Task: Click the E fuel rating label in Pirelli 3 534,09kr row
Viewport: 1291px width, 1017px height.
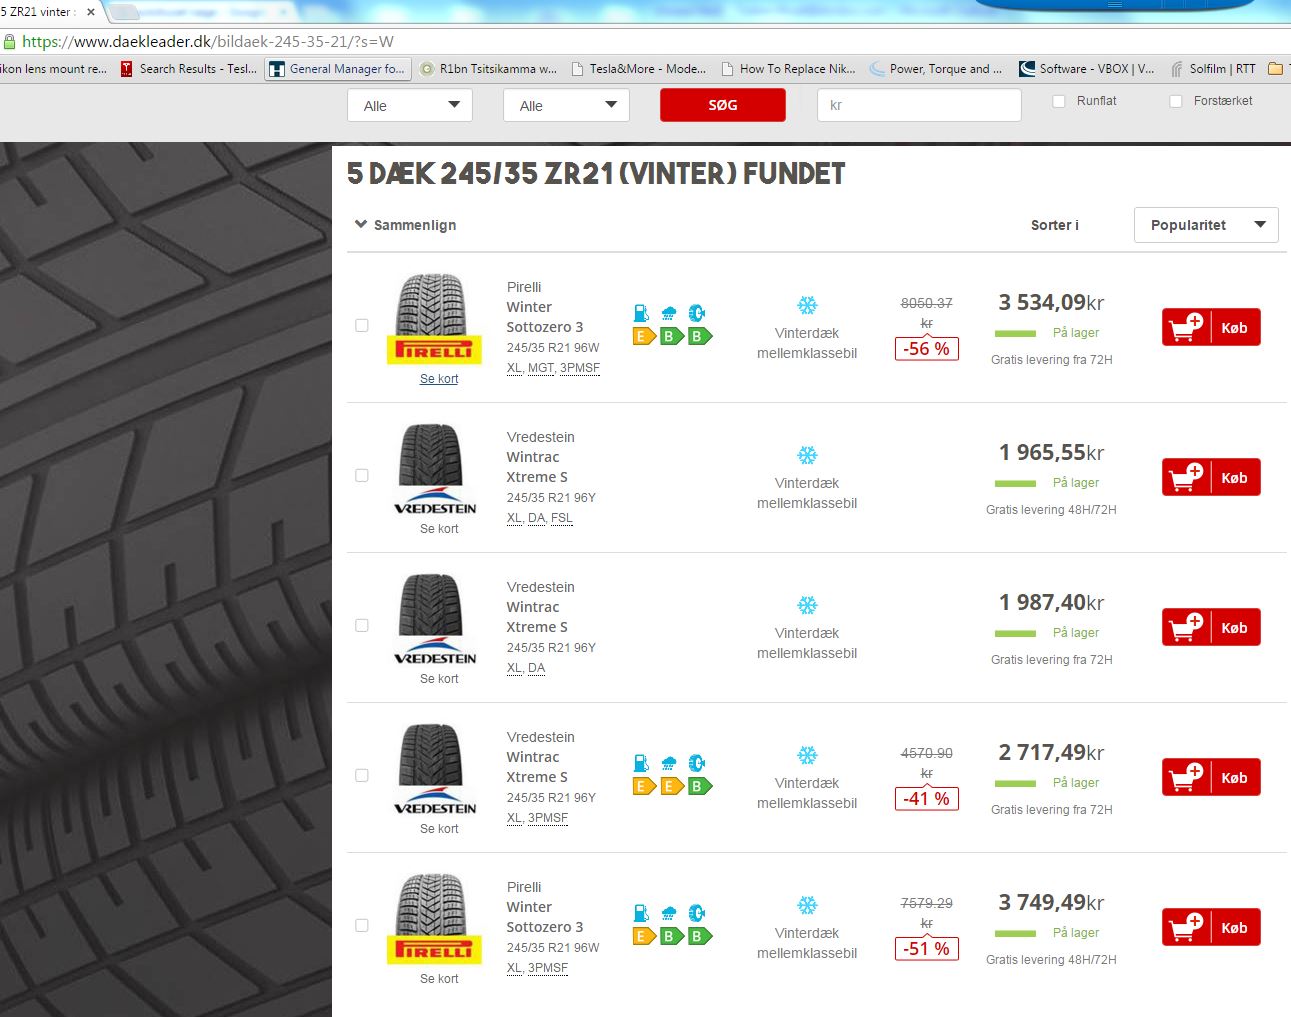Action: (643, 336)
